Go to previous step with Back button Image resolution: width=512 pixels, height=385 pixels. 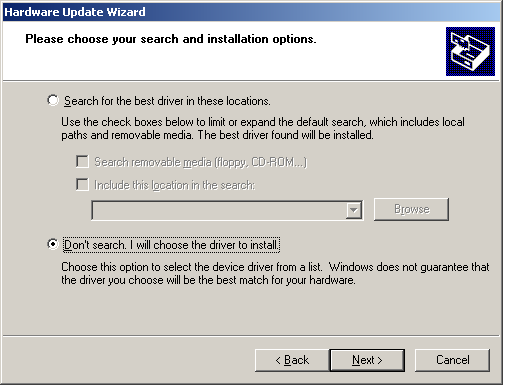click(292, 360)
